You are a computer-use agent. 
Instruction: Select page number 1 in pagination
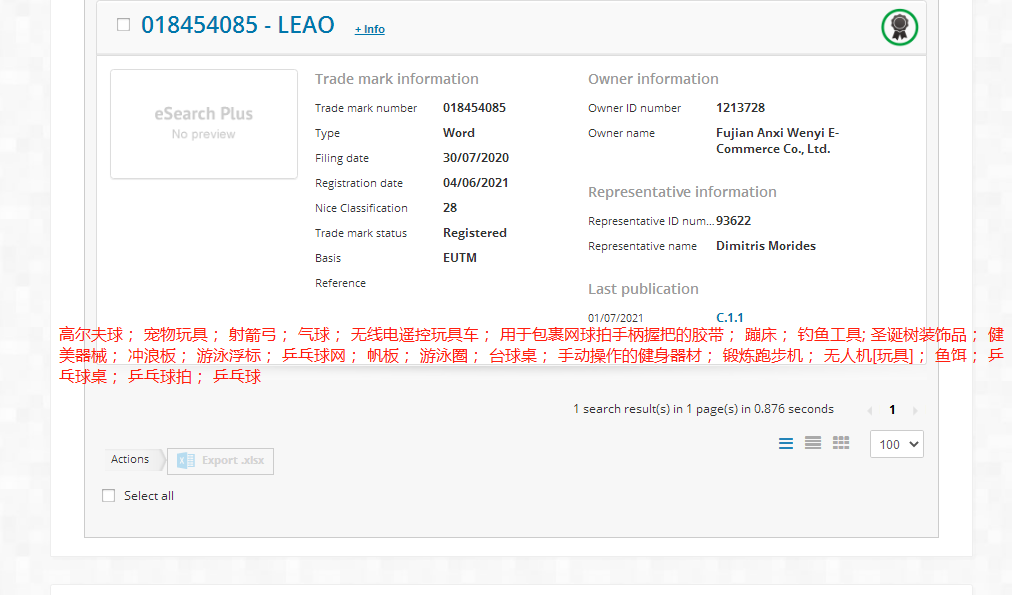click(x=892, y=410)
